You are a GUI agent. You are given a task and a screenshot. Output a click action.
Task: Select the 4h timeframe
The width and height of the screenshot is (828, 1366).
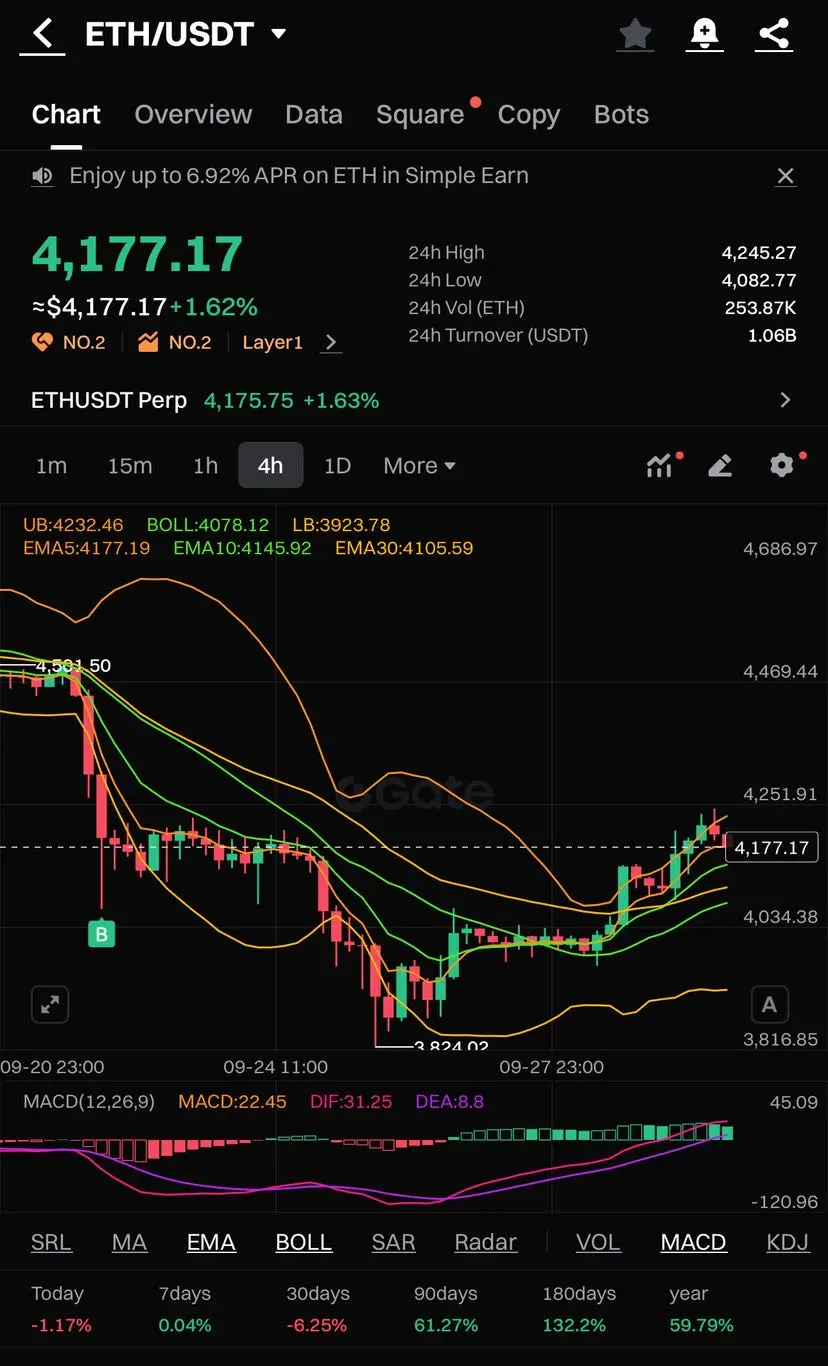point(270,465)
